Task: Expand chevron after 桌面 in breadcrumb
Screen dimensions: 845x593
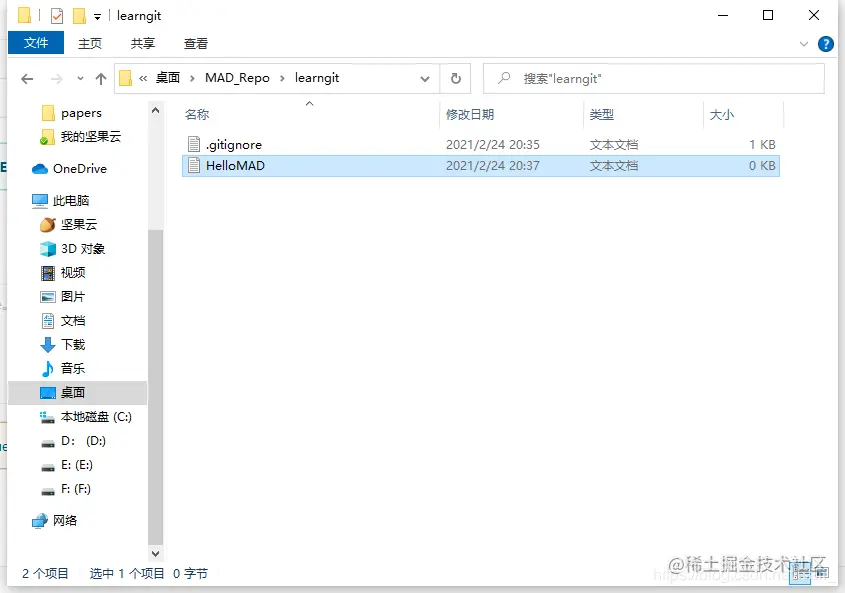Action: (192, 79)
